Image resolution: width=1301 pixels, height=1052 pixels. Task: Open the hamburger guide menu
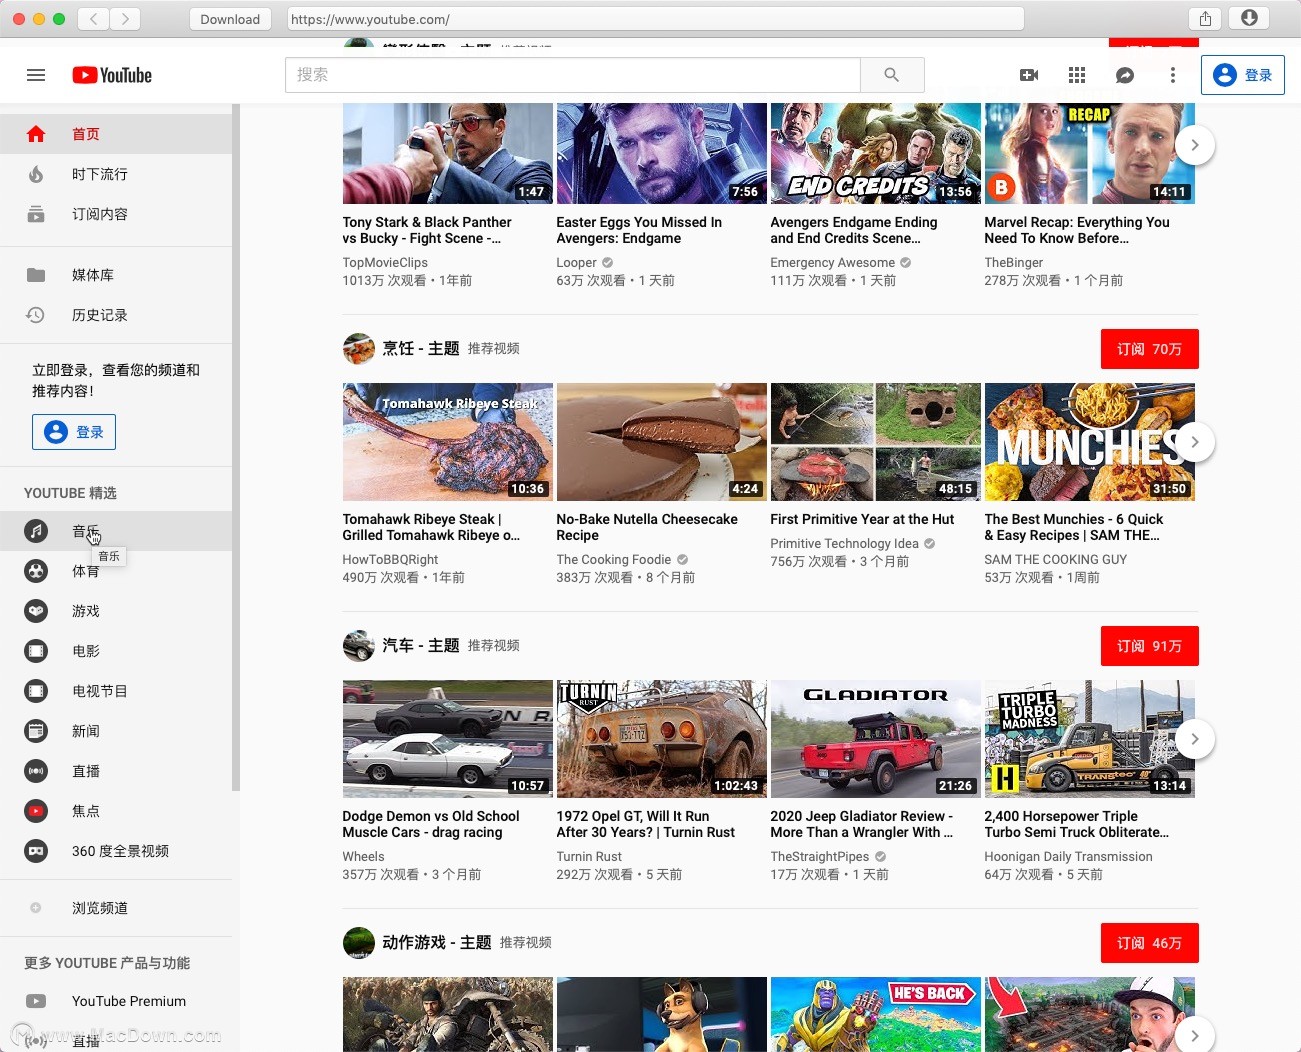point(36,75)
